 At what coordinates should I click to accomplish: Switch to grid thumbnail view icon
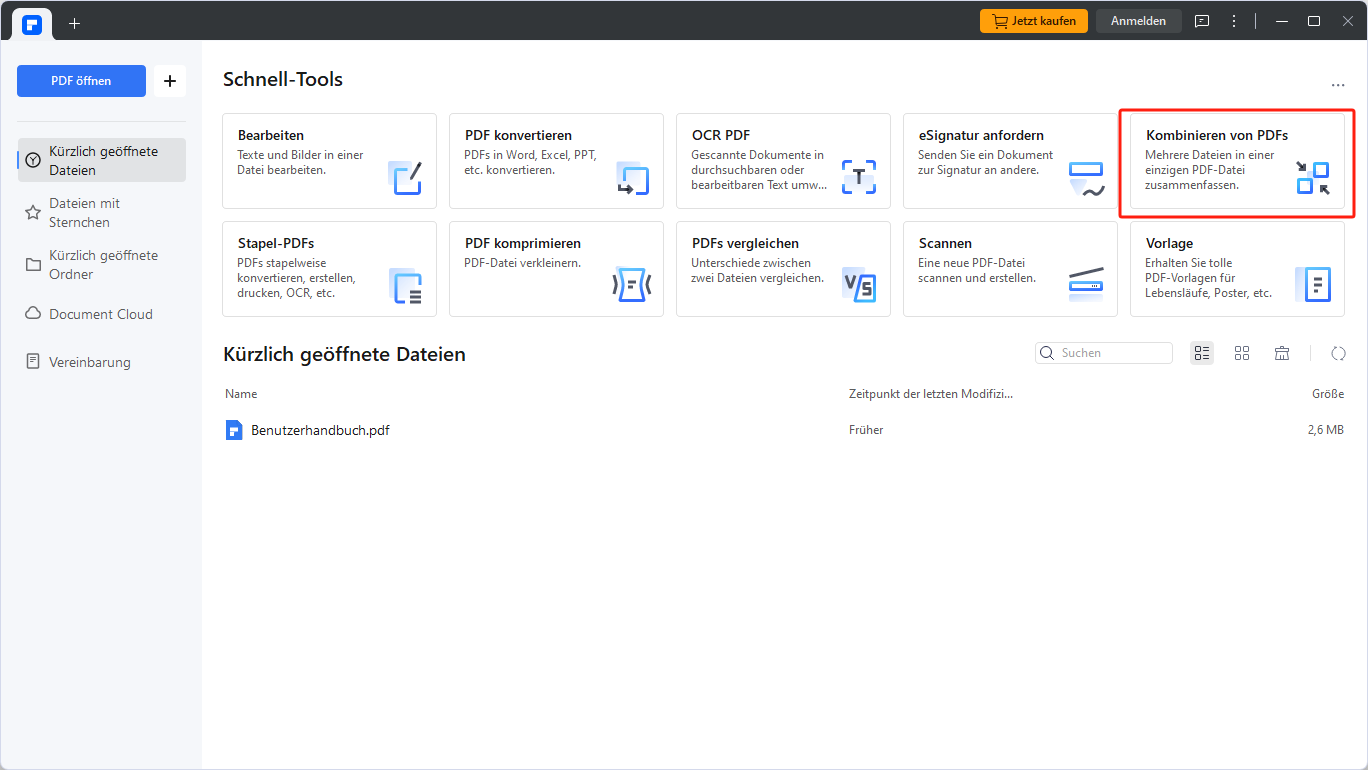pyautogui.click(x=1242, y=353)
